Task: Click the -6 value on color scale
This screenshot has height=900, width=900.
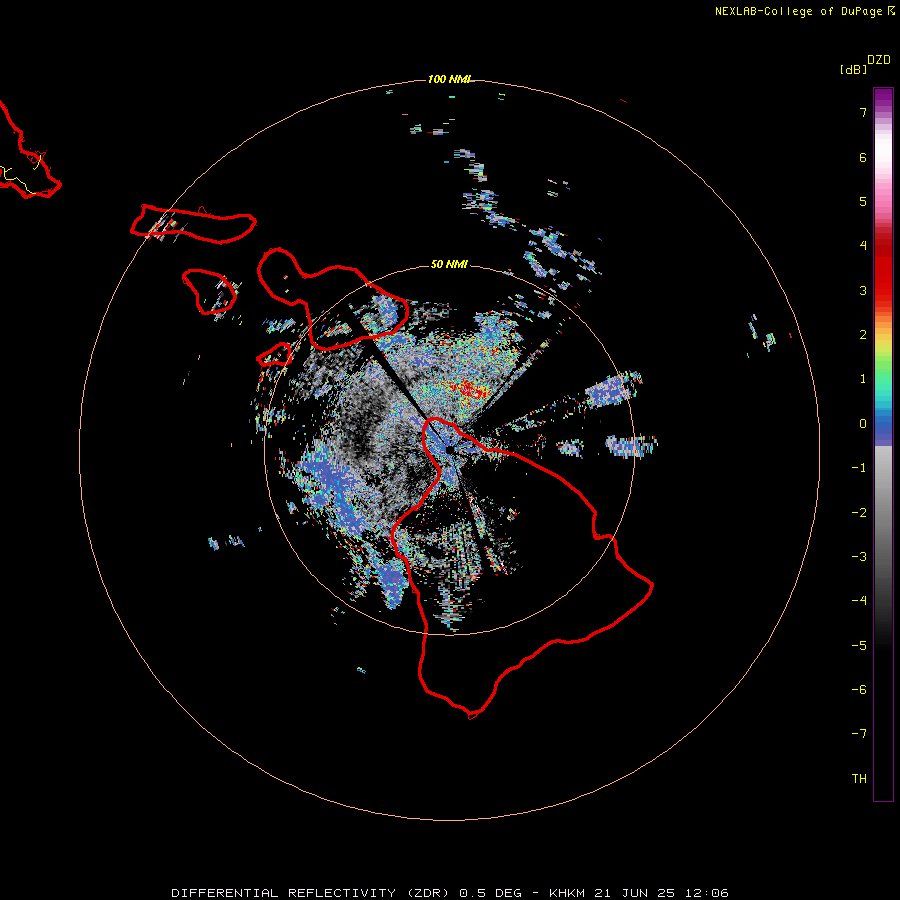Action: 859,690
